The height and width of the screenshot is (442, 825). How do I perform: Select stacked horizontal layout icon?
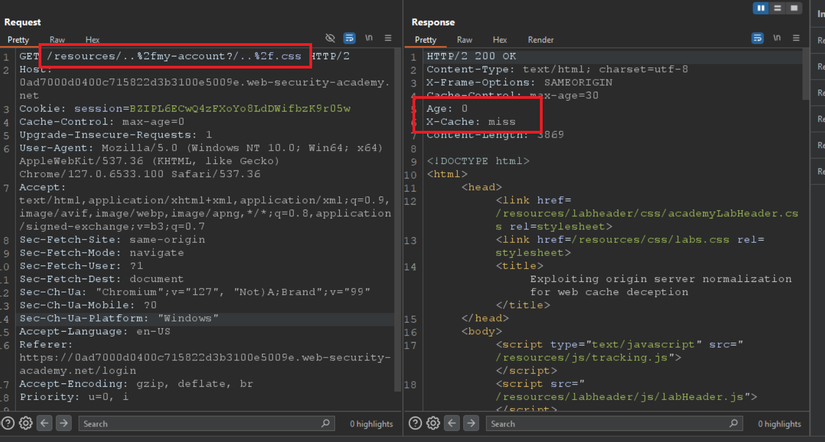pos(777,8)
